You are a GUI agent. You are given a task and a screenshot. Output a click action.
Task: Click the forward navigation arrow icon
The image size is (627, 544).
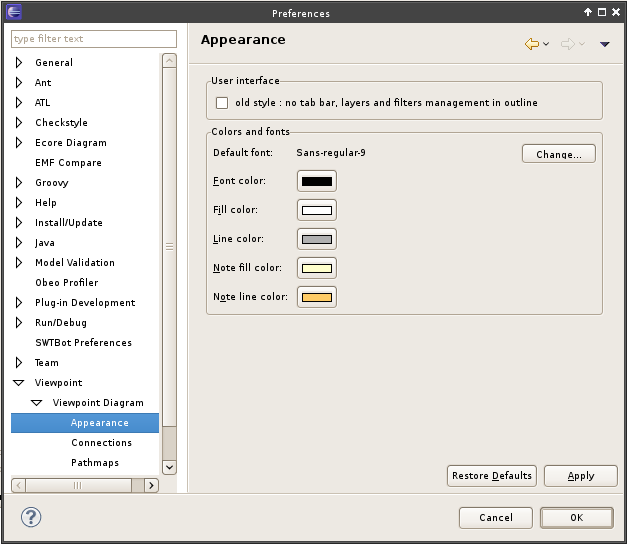tap(567, 44)
